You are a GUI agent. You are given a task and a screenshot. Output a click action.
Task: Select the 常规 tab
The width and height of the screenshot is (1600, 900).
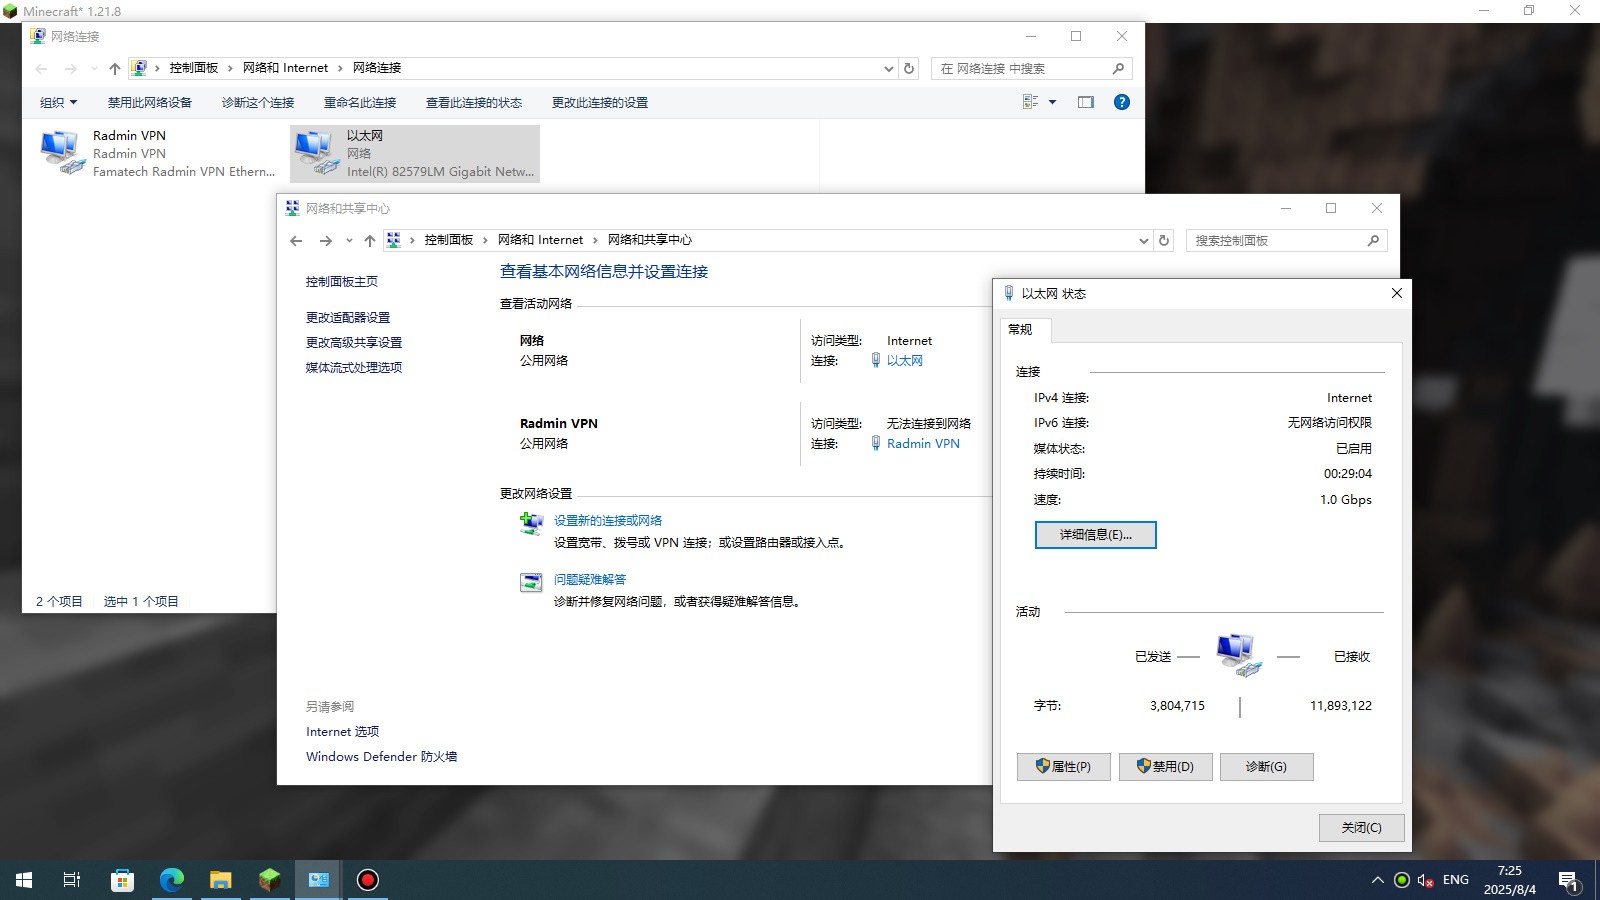click(x=1020, y=330)
